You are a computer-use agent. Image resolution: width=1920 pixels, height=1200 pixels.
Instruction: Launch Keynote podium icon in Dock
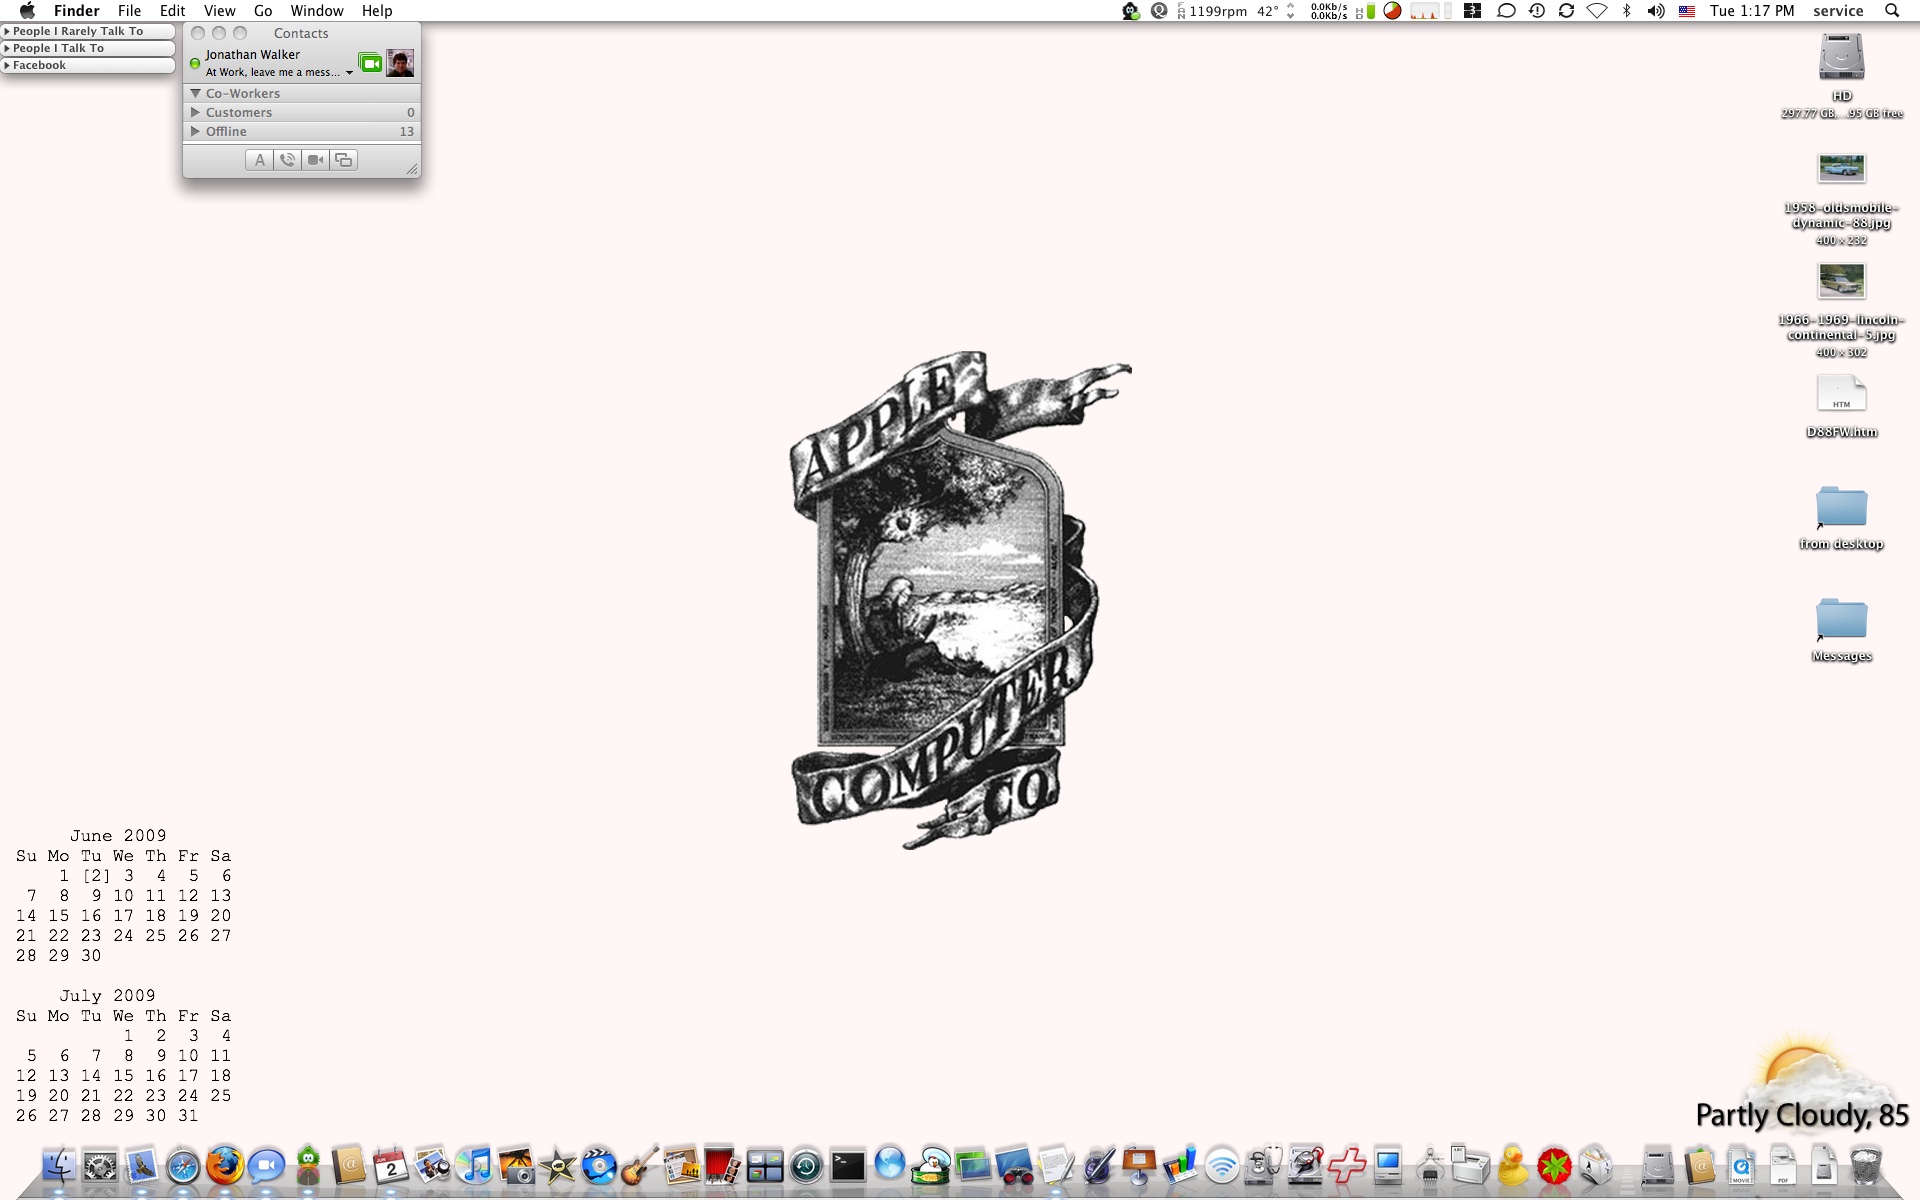[1139, 1166]
